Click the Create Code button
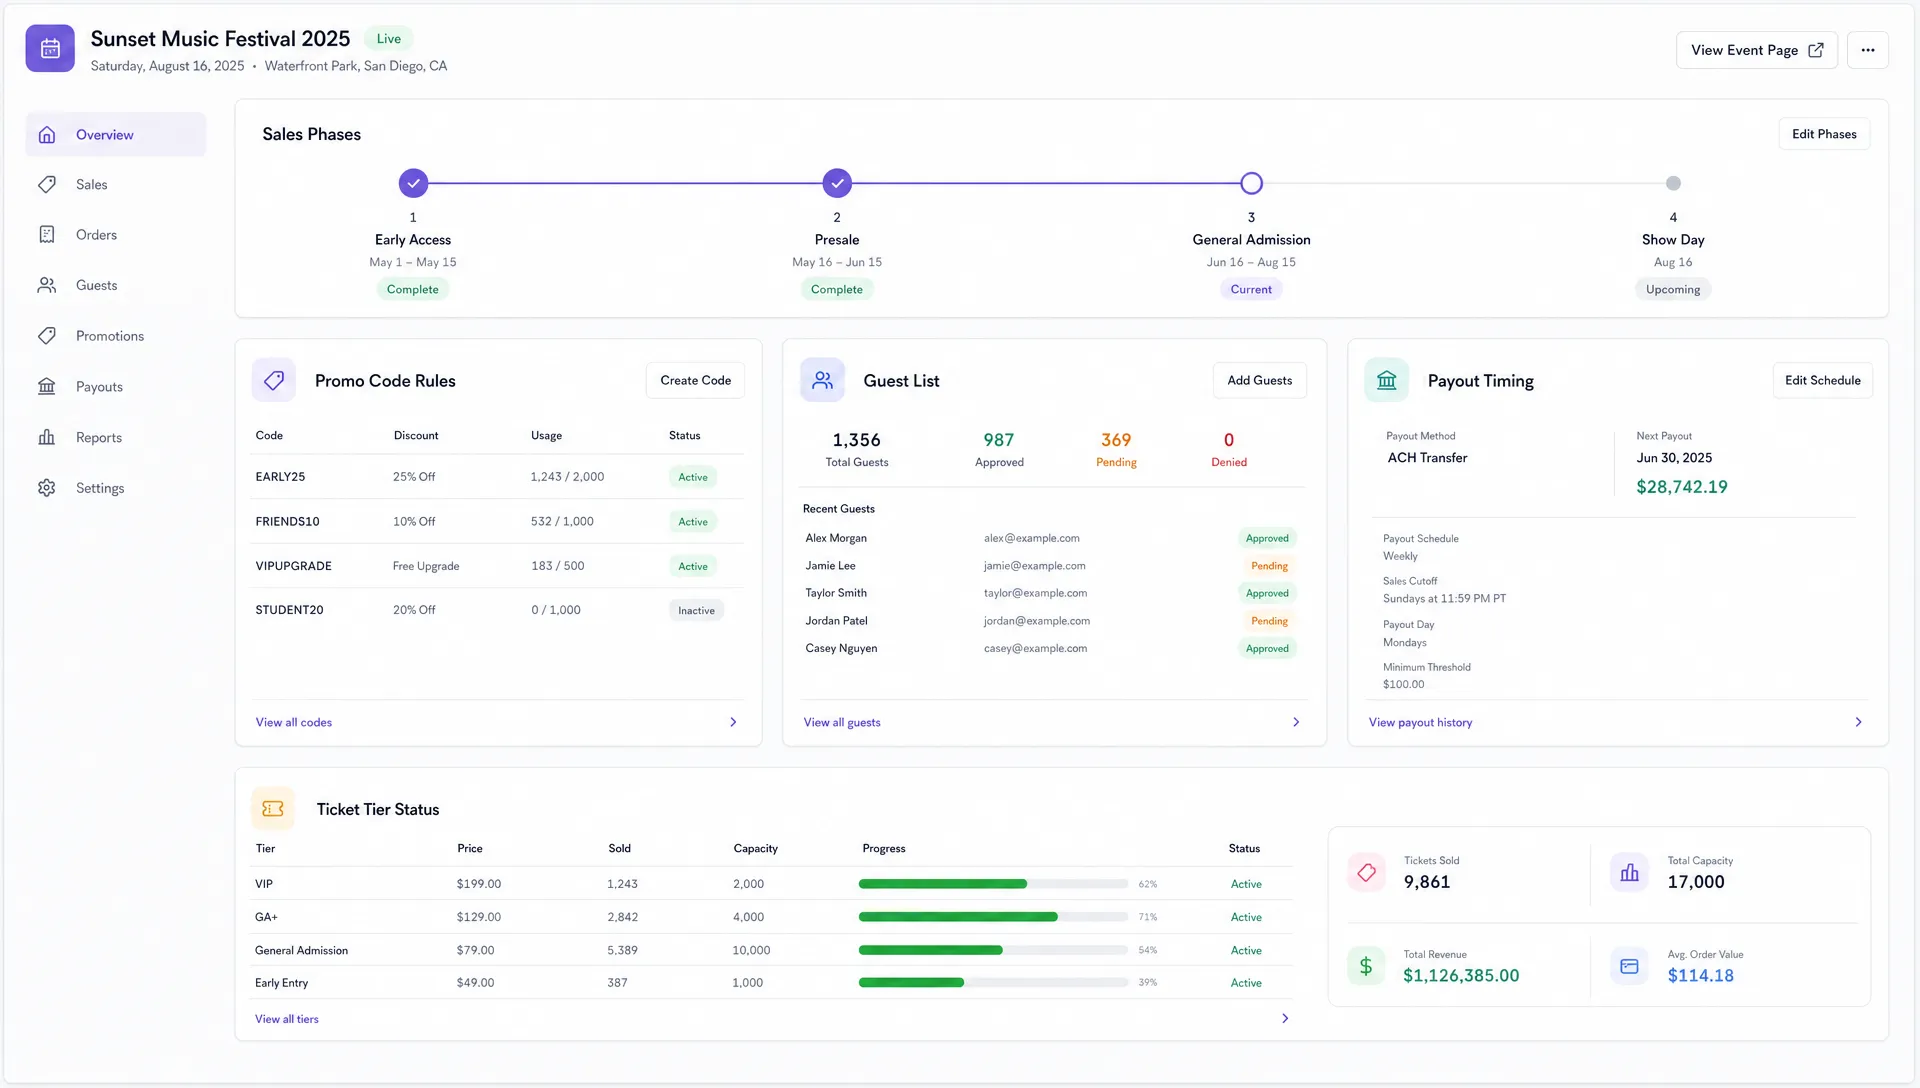The image size is (1920, 1088). (695, 381)
